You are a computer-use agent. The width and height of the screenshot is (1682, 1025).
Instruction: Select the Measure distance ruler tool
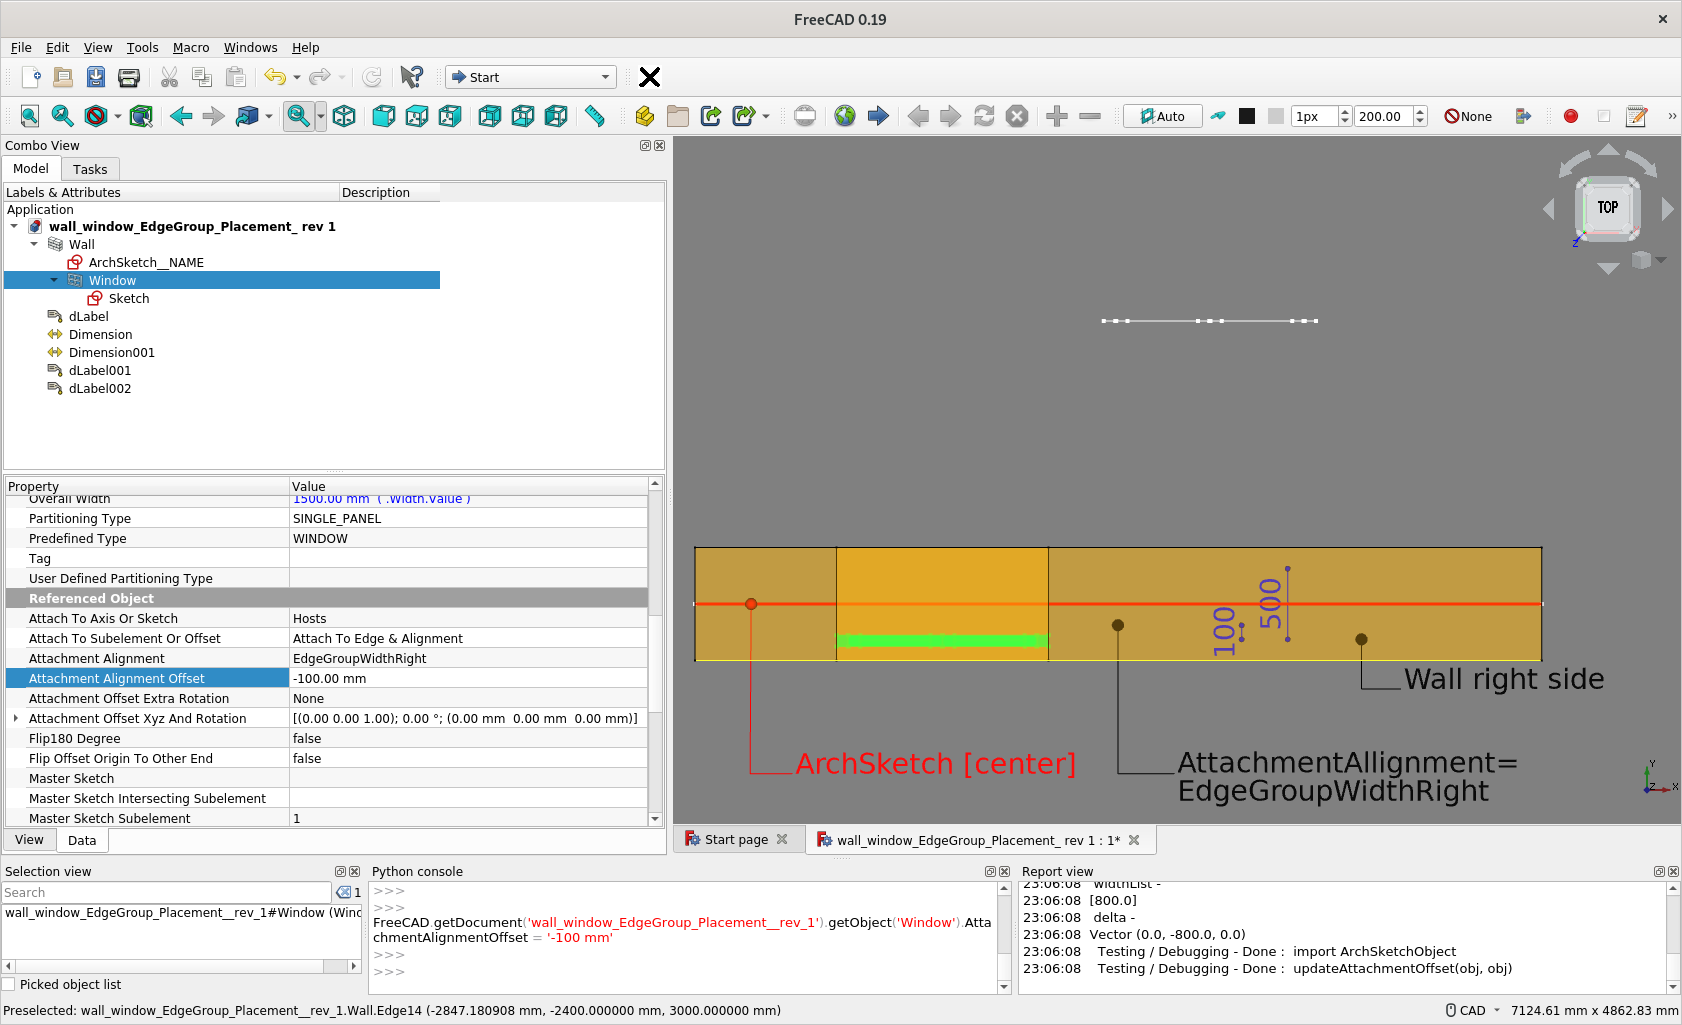[595, 116]
